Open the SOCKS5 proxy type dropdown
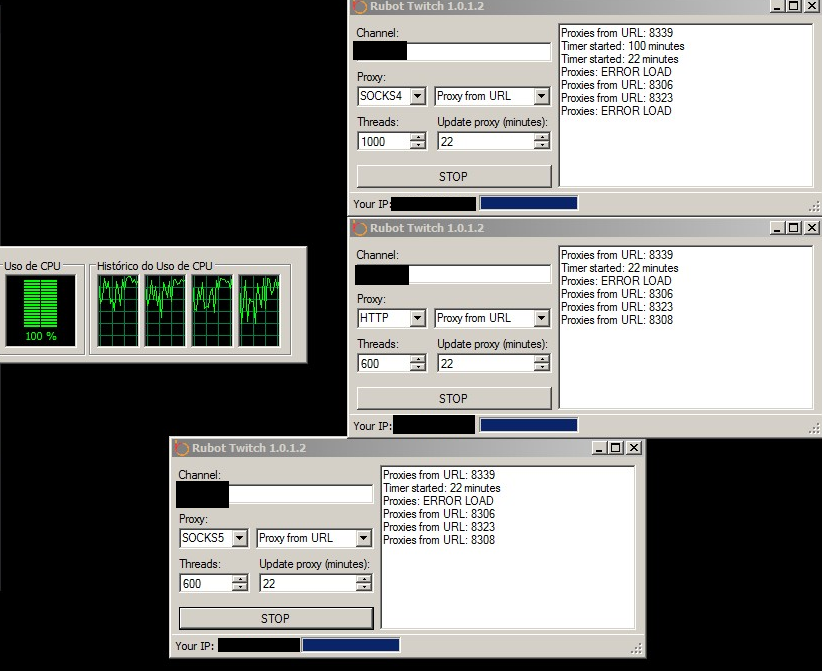The height and width of the screenshot is (671, 822). coord(239,539)
